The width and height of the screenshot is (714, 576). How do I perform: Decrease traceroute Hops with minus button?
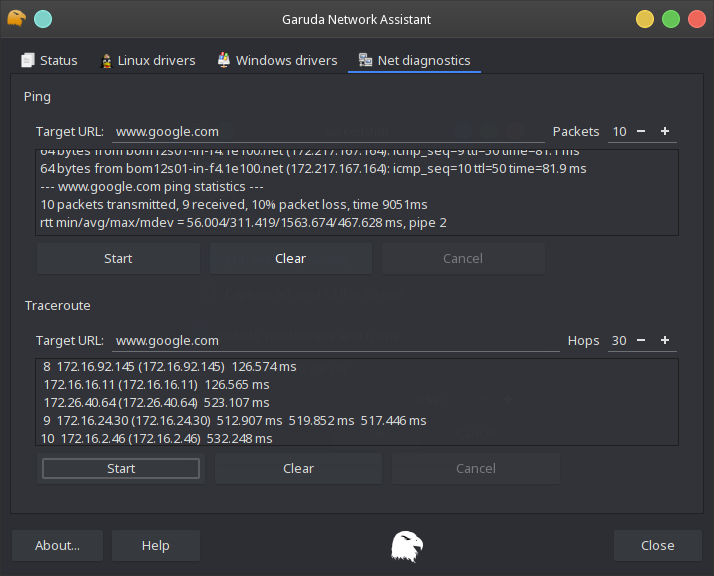(x=641, y=341)
